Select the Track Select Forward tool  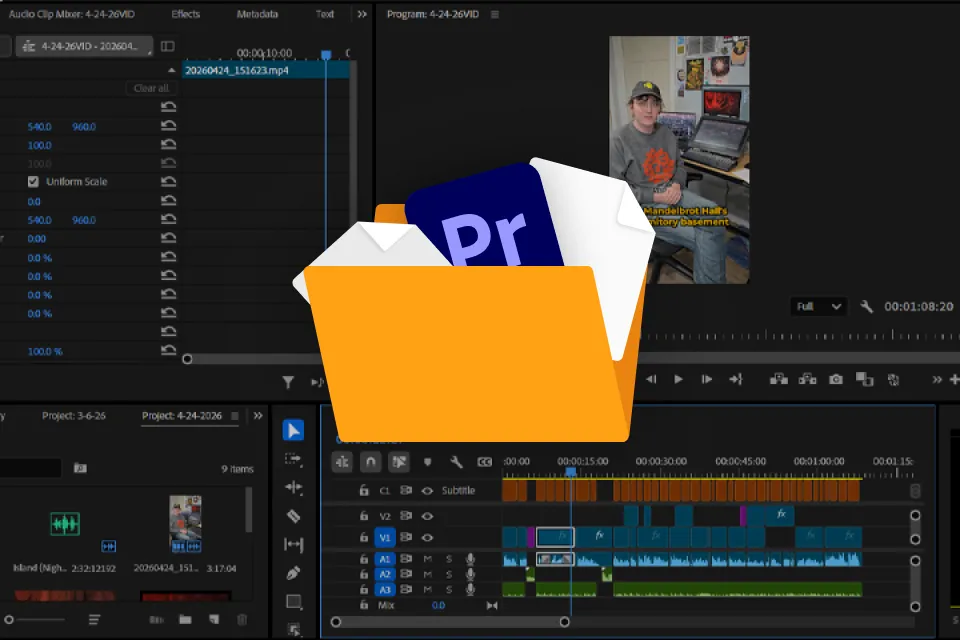click(294, 459)
